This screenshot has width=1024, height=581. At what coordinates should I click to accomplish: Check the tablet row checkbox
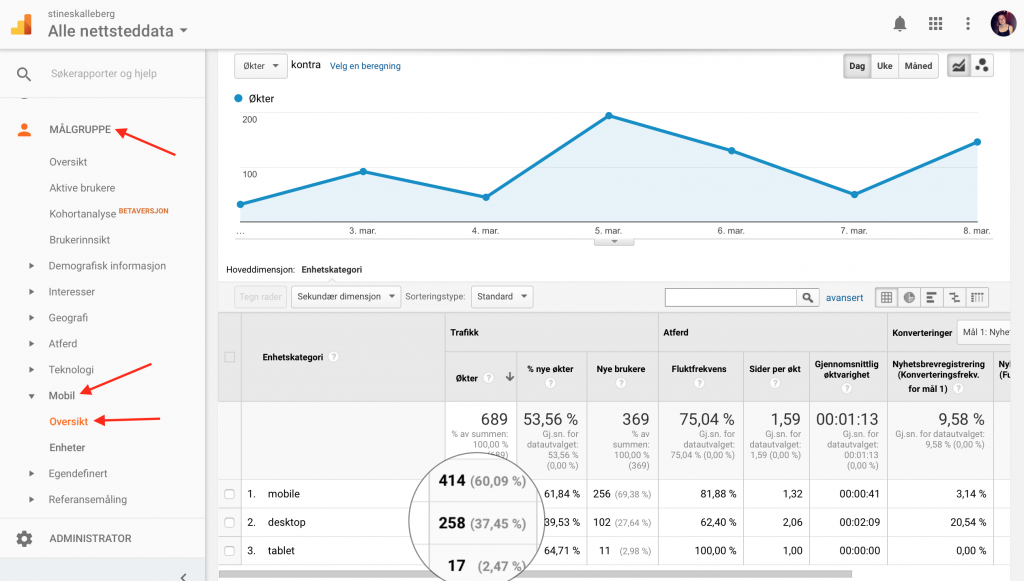pyautogui.click(x=229, y=551)
